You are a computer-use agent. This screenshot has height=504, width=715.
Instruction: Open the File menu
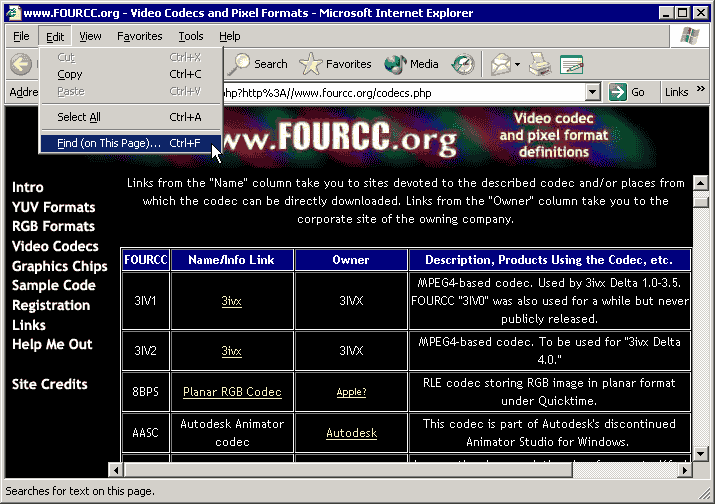tap(21, 36)
